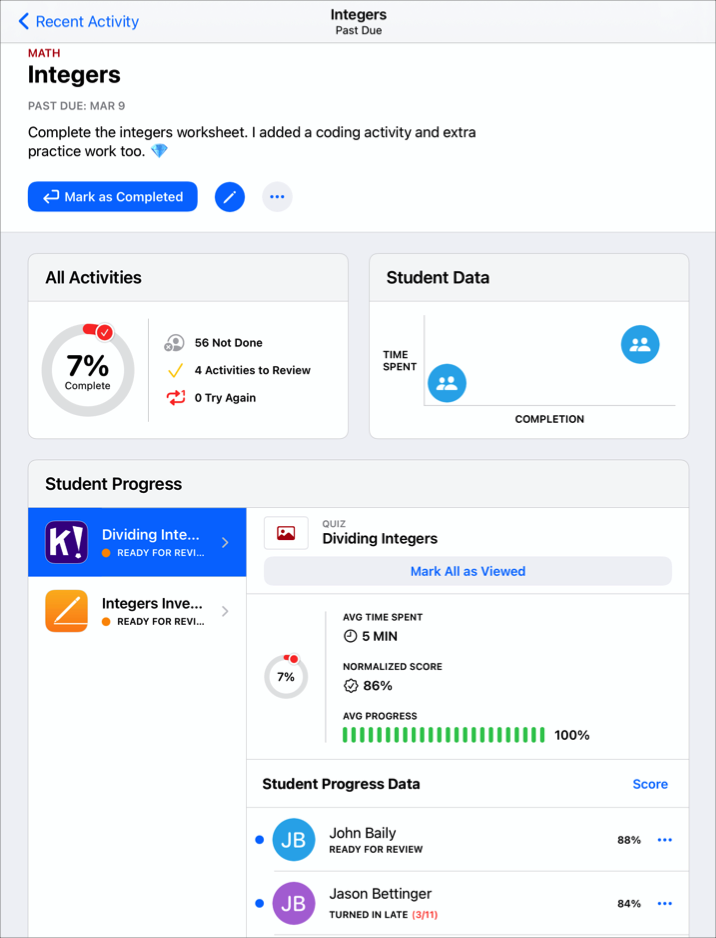Expand the Integers Investigation activity chevron
Screen dimensions: 716x938
pos(225,611)
